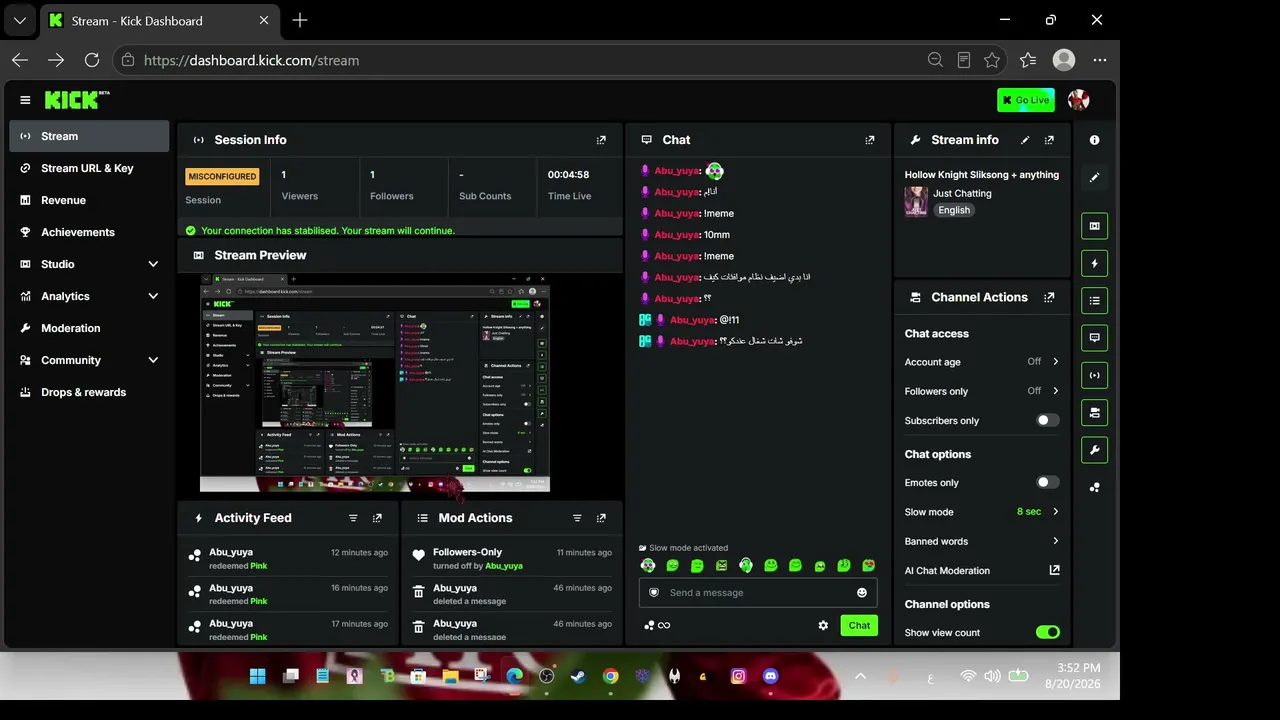Open the emoji picker in chat input

point(862,593)
